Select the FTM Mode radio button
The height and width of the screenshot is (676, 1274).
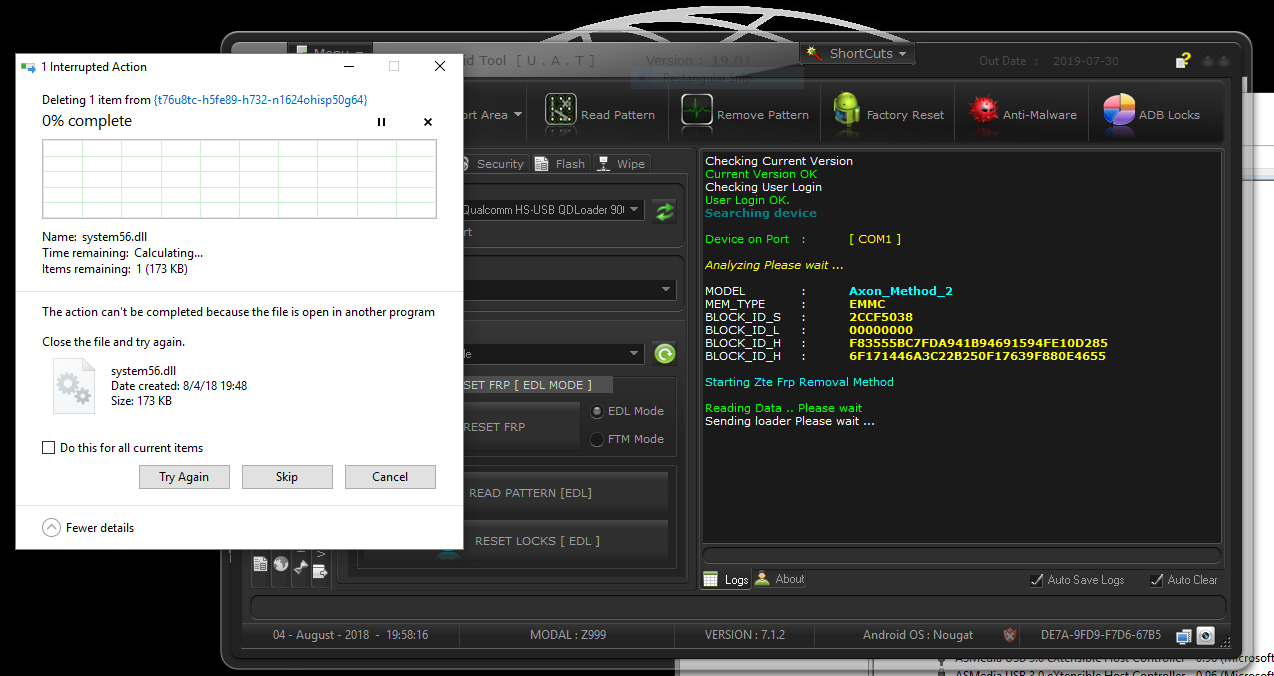(597, 439)
